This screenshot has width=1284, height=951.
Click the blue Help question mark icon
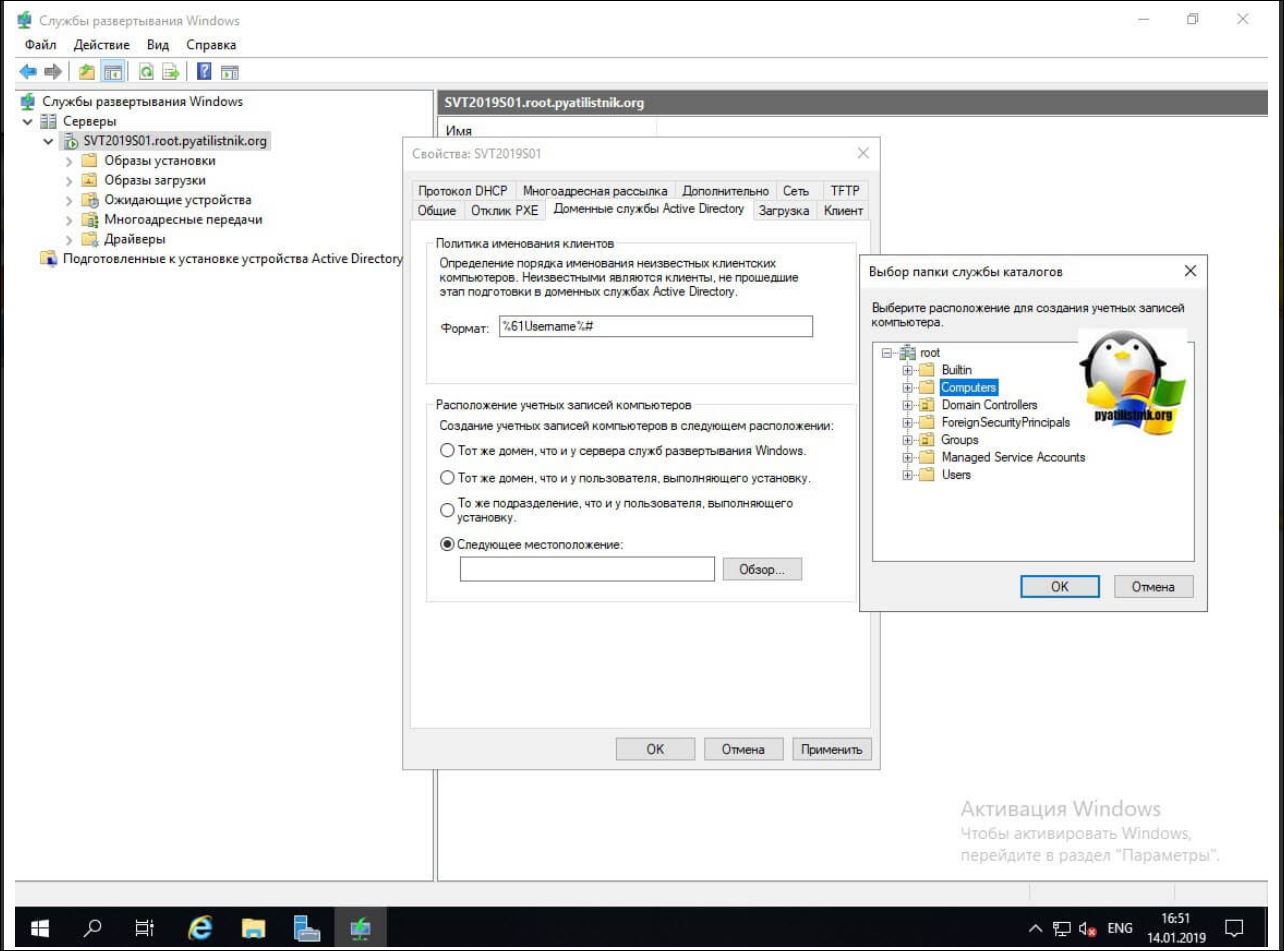(204, 71)
